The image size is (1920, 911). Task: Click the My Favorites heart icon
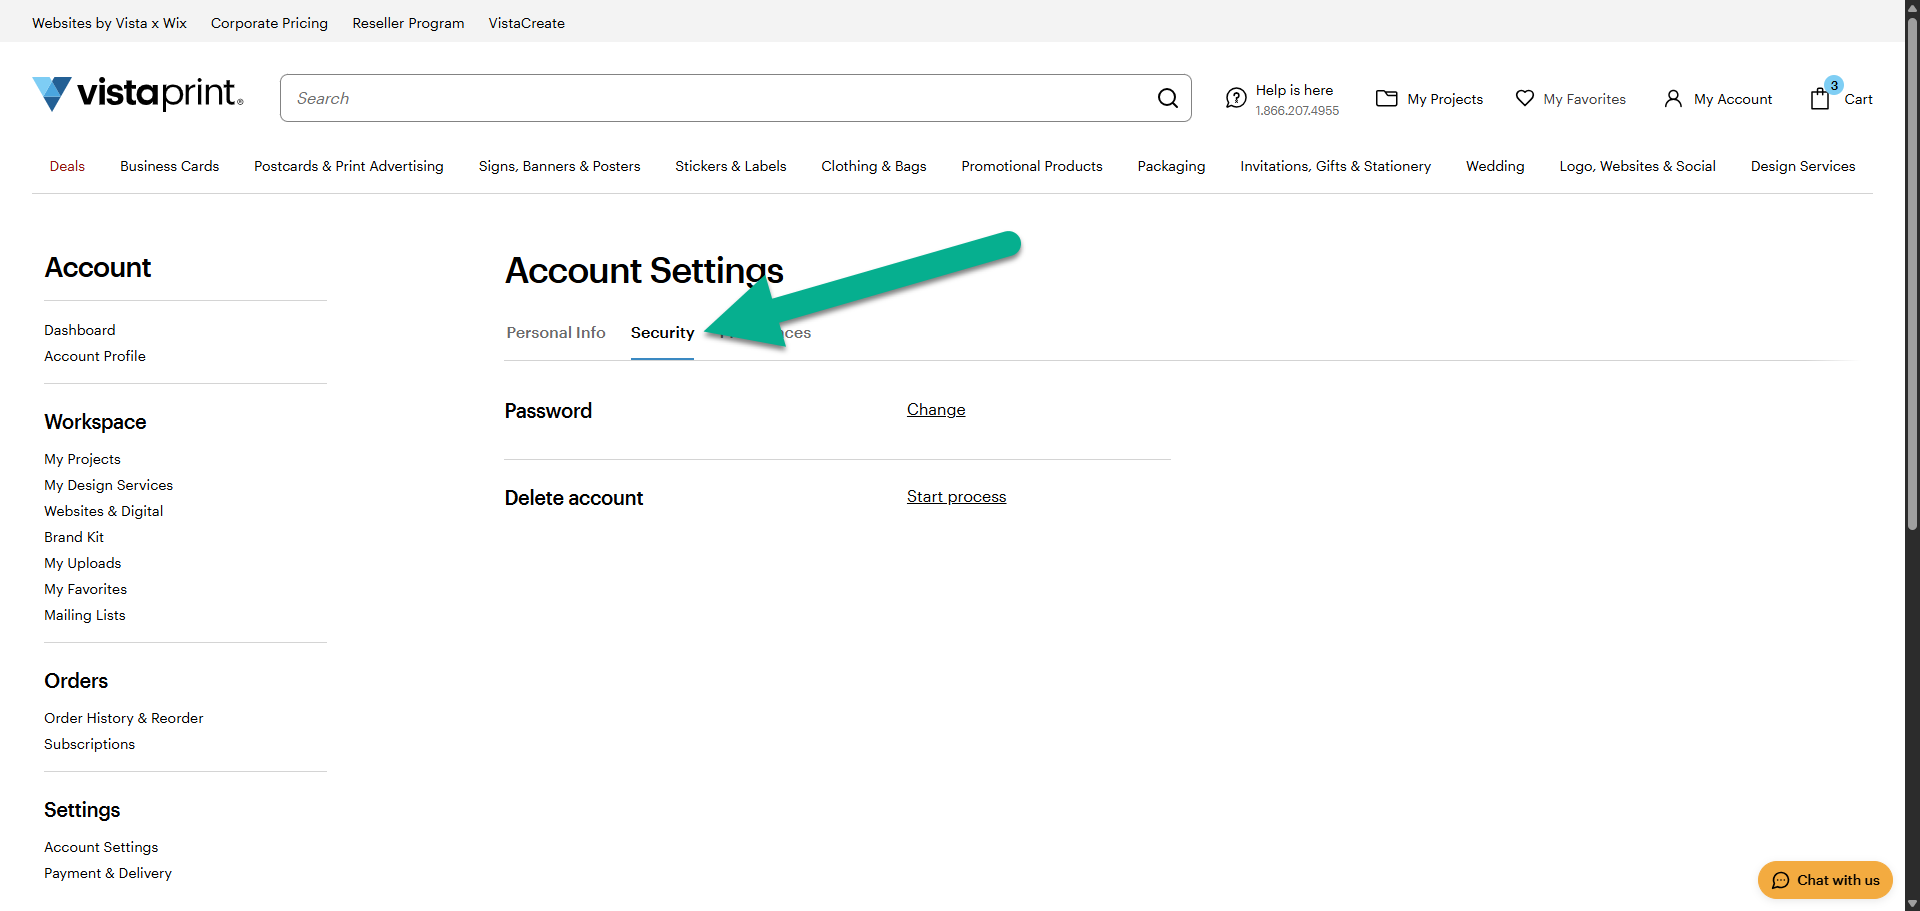click(x=1524, y=98)
